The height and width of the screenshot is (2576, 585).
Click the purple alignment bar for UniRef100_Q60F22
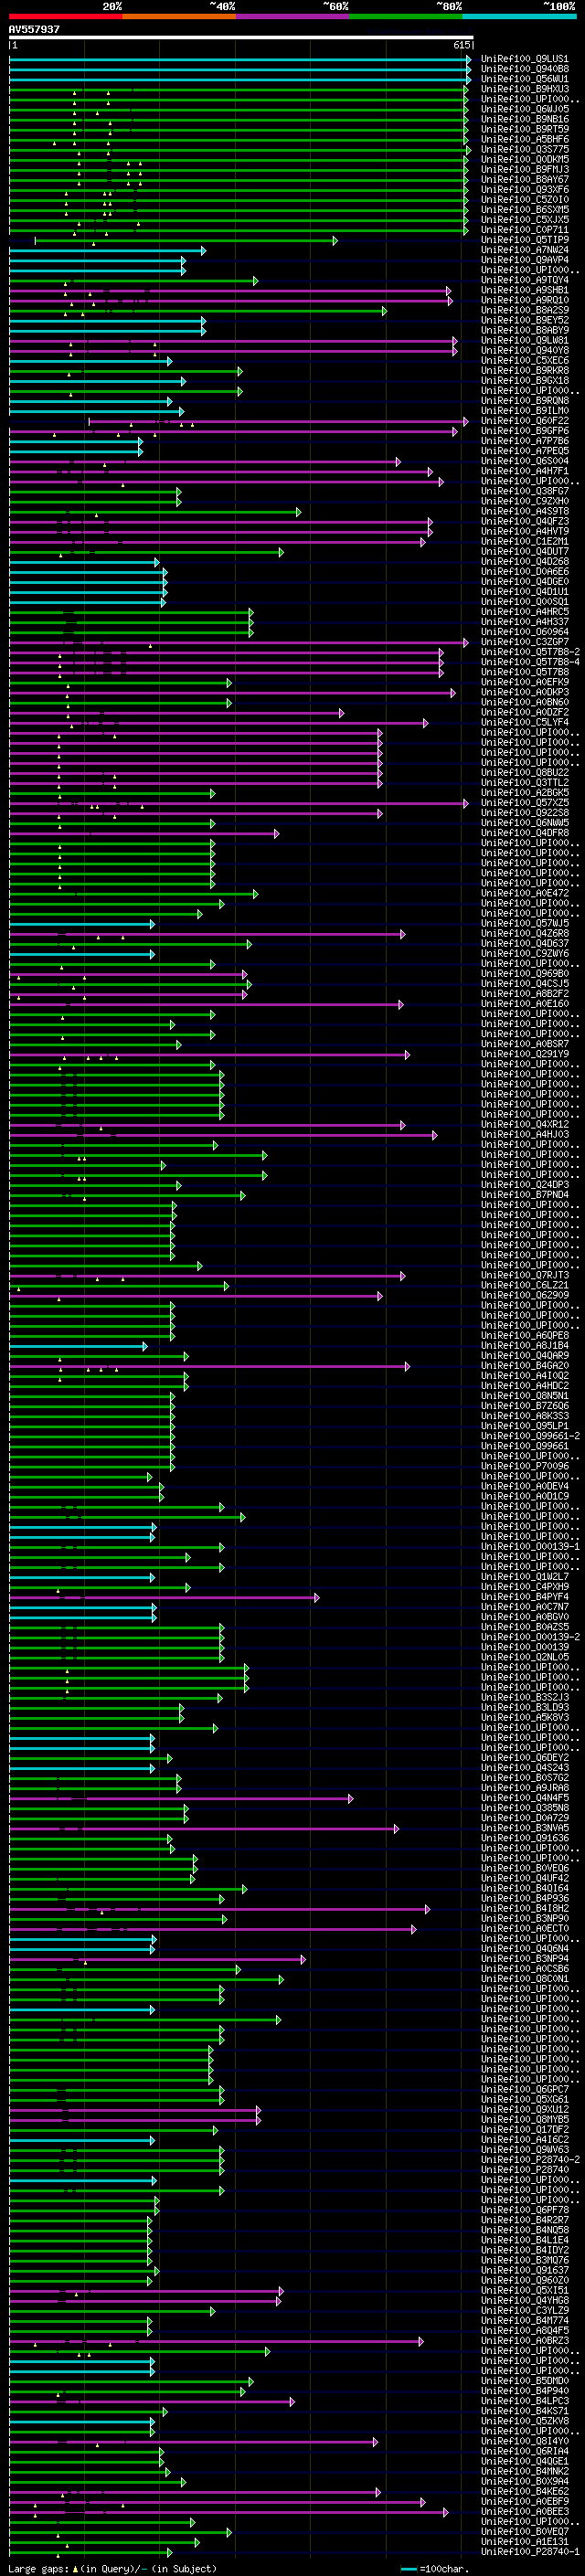pyautogui.click(x=277, y=422)
